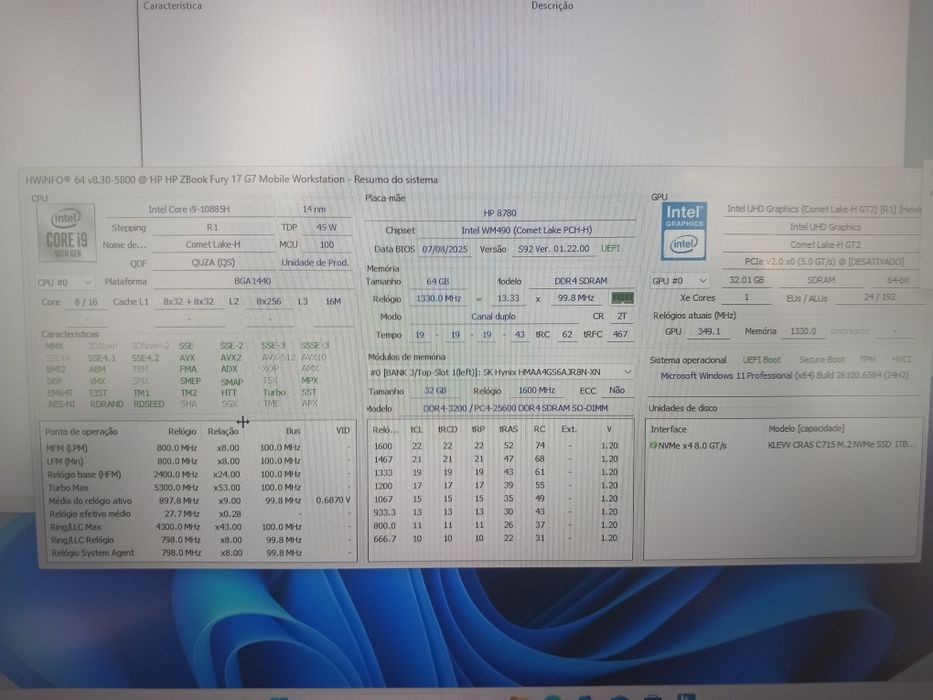Image resolution: width=933 pixels, height=700 pixels.
Task: Click the module size 32 GB
Action: tap(436, 390)
